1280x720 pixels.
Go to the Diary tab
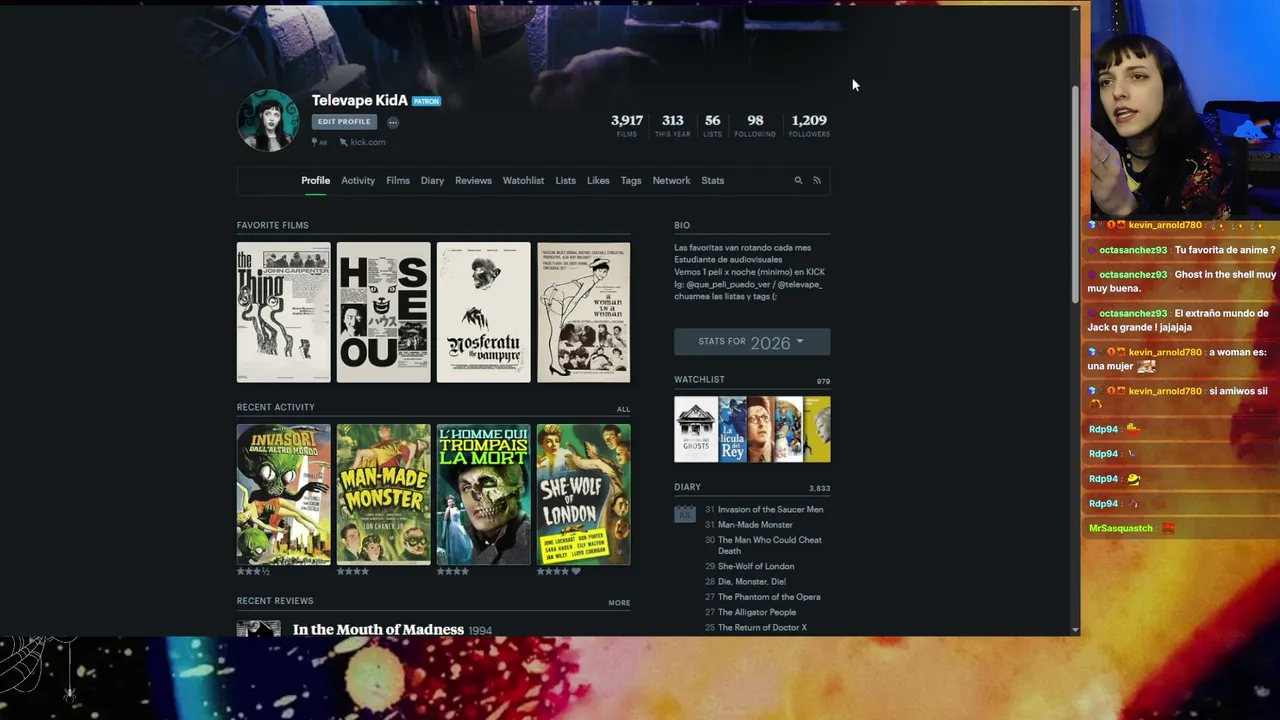[432, 181]
